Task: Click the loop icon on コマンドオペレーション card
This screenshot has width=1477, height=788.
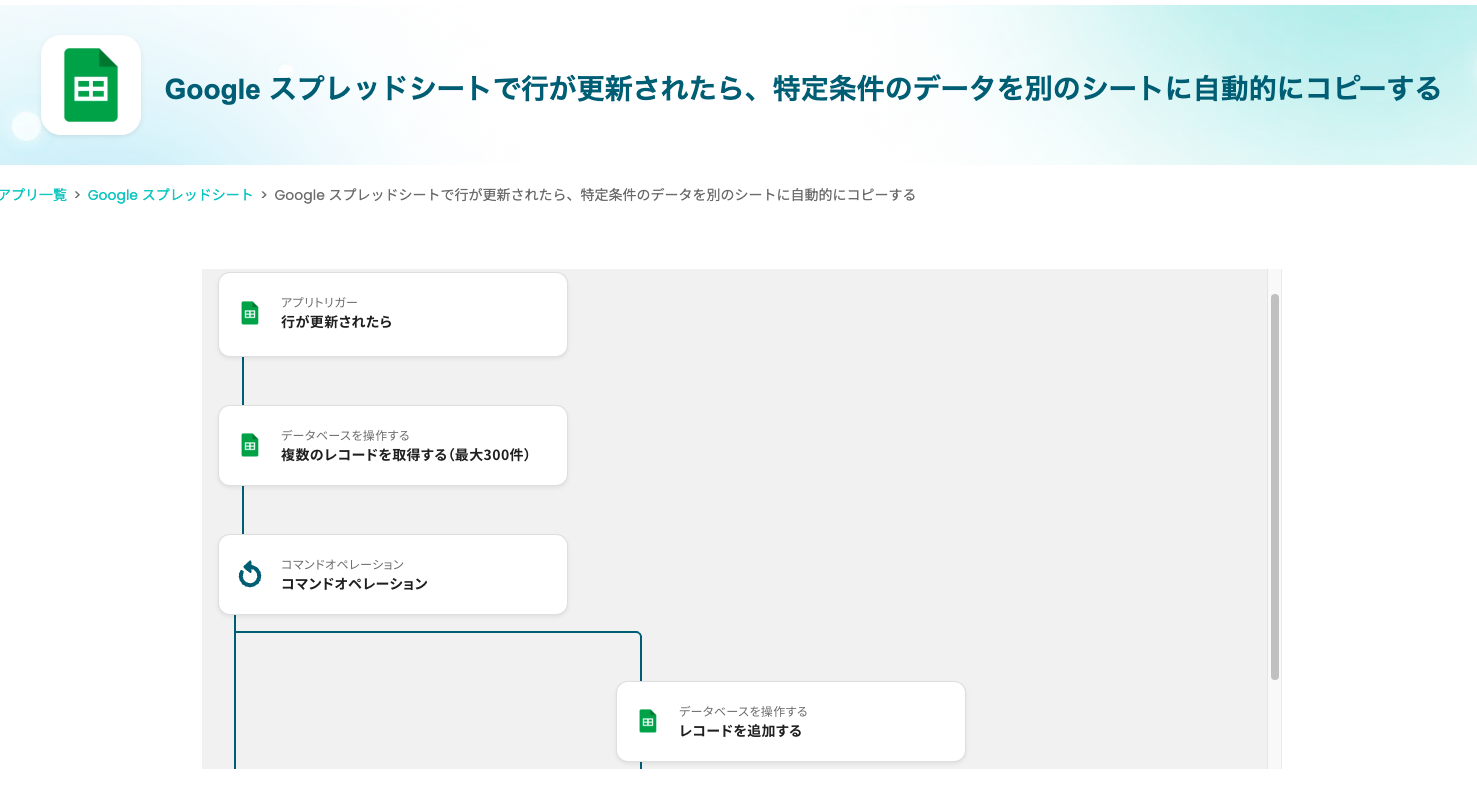Action: 250,574
